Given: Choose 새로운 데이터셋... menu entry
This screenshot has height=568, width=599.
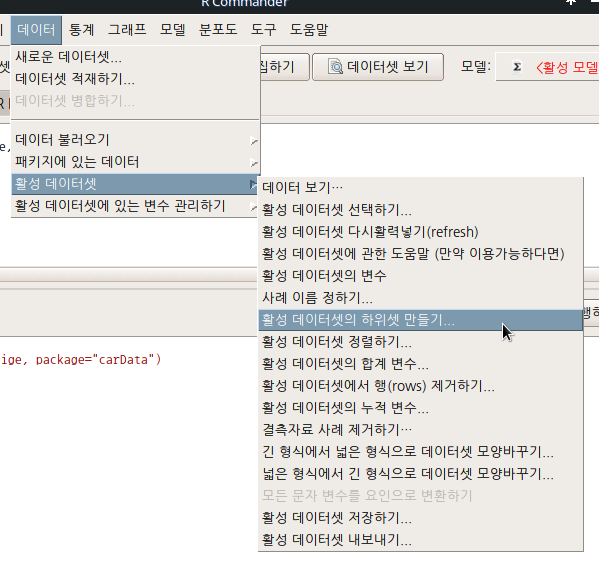Looking at the screenshot, I should coord(136,57).
